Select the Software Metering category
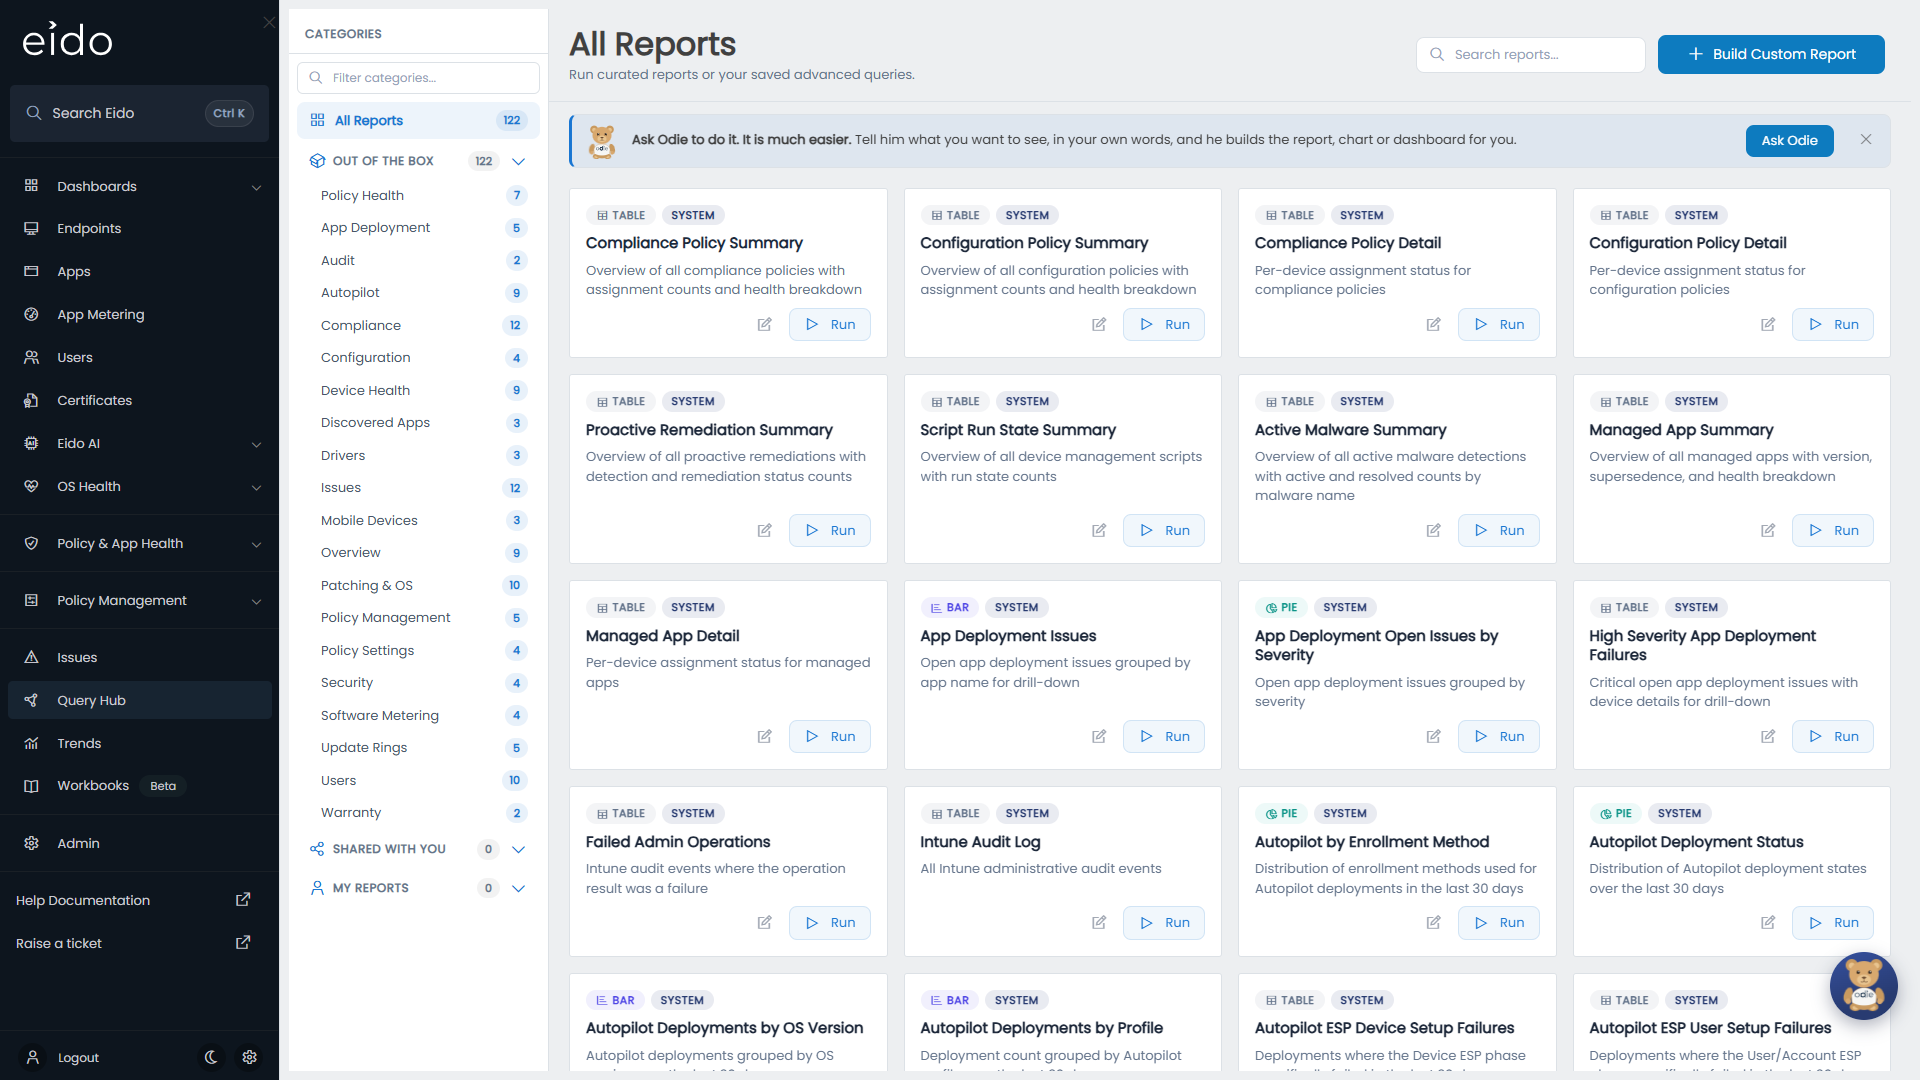Viewport: 1920px width, 1080px height. tap(418, 715)
